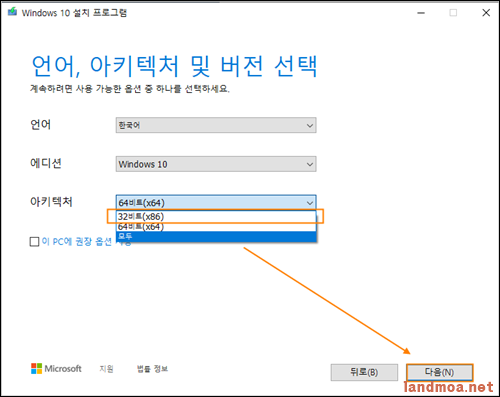Click the 뒤로(B) button

[x=364, y=372]
